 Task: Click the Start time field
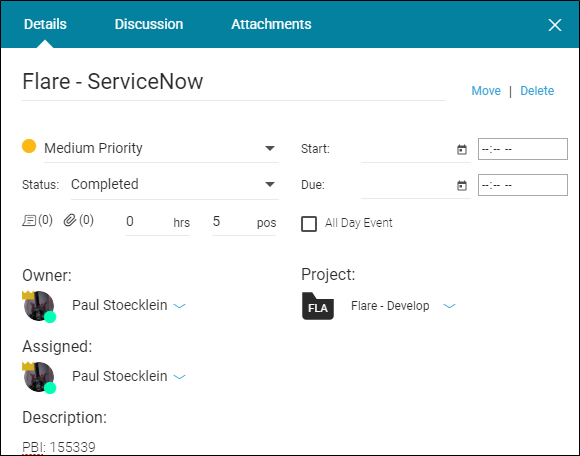523,149
